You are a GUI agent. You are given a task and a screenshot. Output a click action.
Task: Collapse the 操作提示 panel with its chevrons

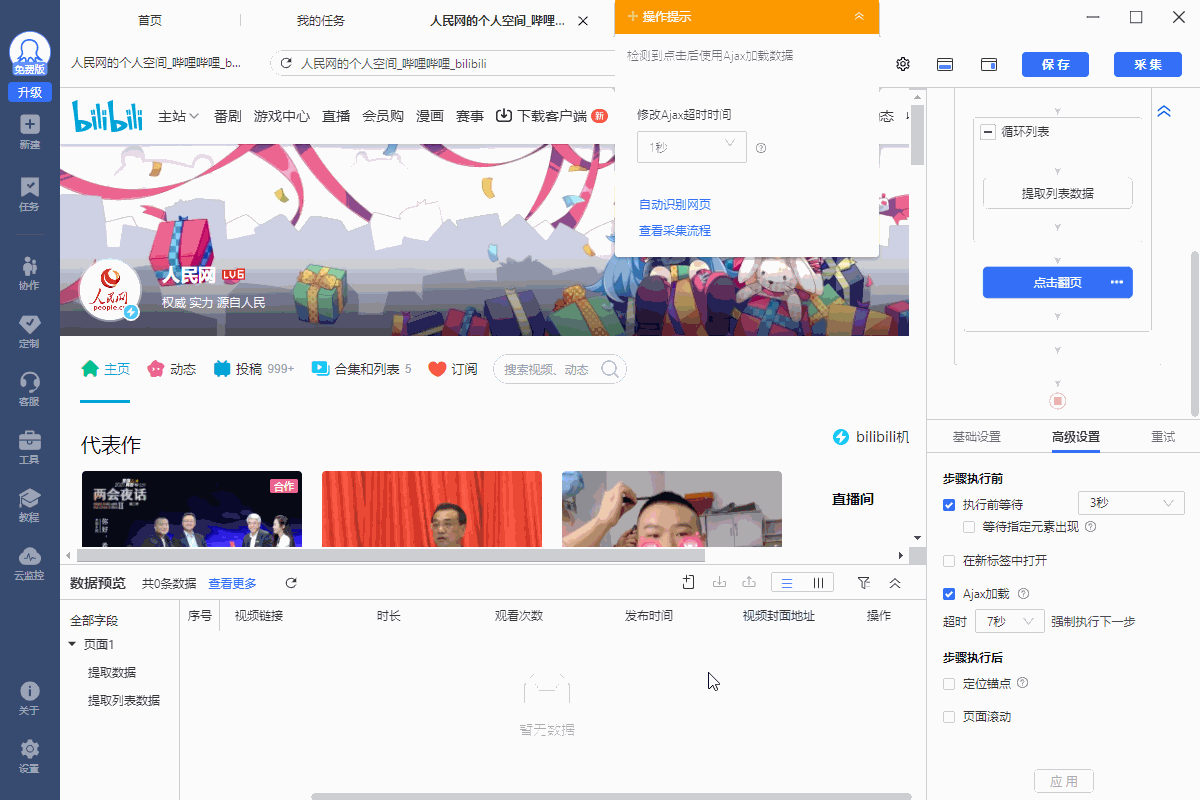(859, 16)
